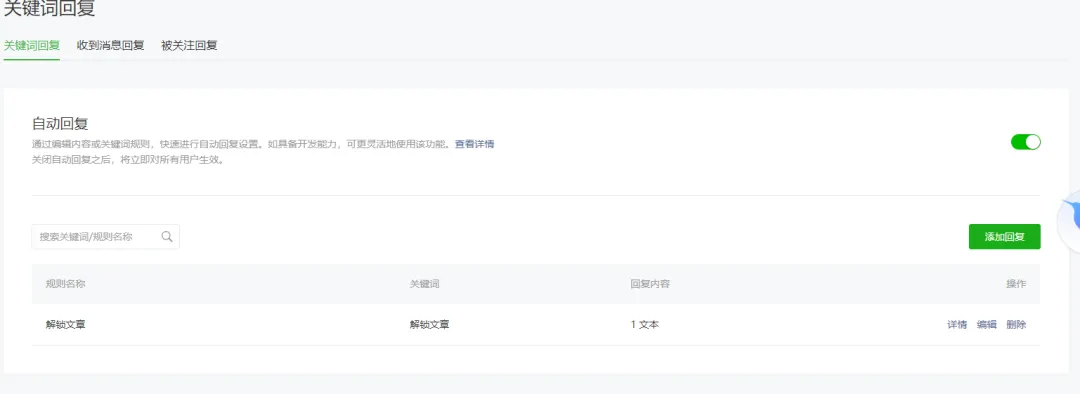Click the magnifier search icon
The image size is (1080, 394).
click(x=167, y=236)
